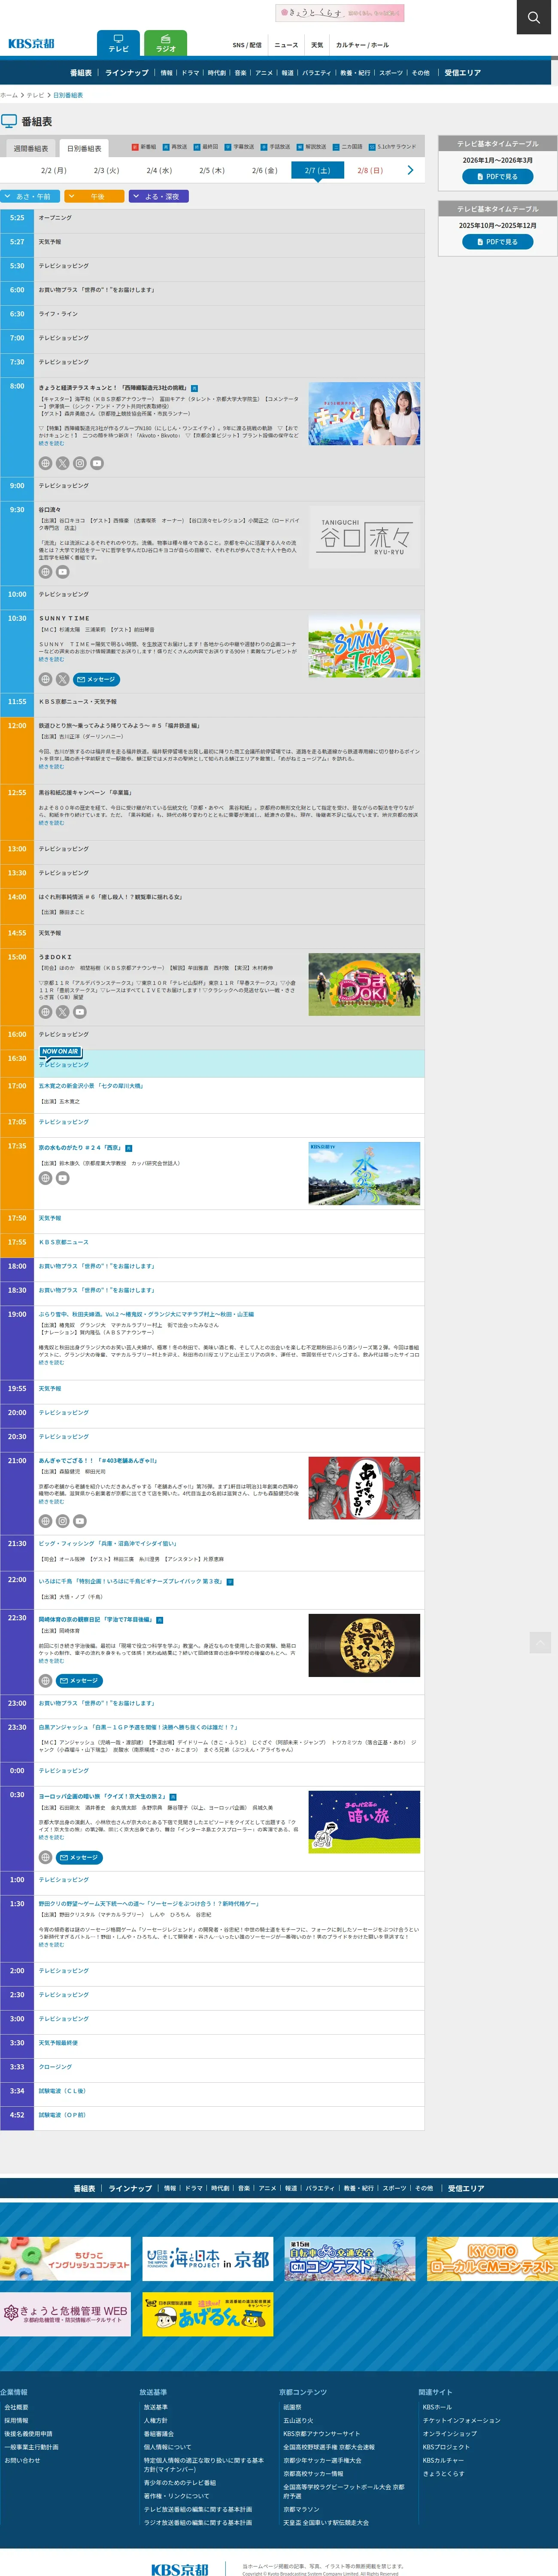The height and width of the screenshot is (2576, 558).
Task: Open the うまDOKI program thumbnail
Action: [x=364, y=985]
